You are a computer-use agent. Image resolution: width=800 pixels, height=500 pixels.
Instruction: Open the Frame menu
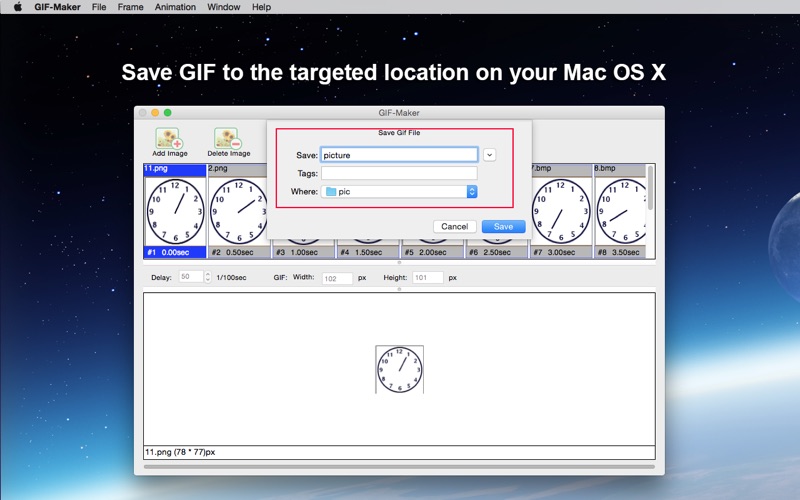130,7
